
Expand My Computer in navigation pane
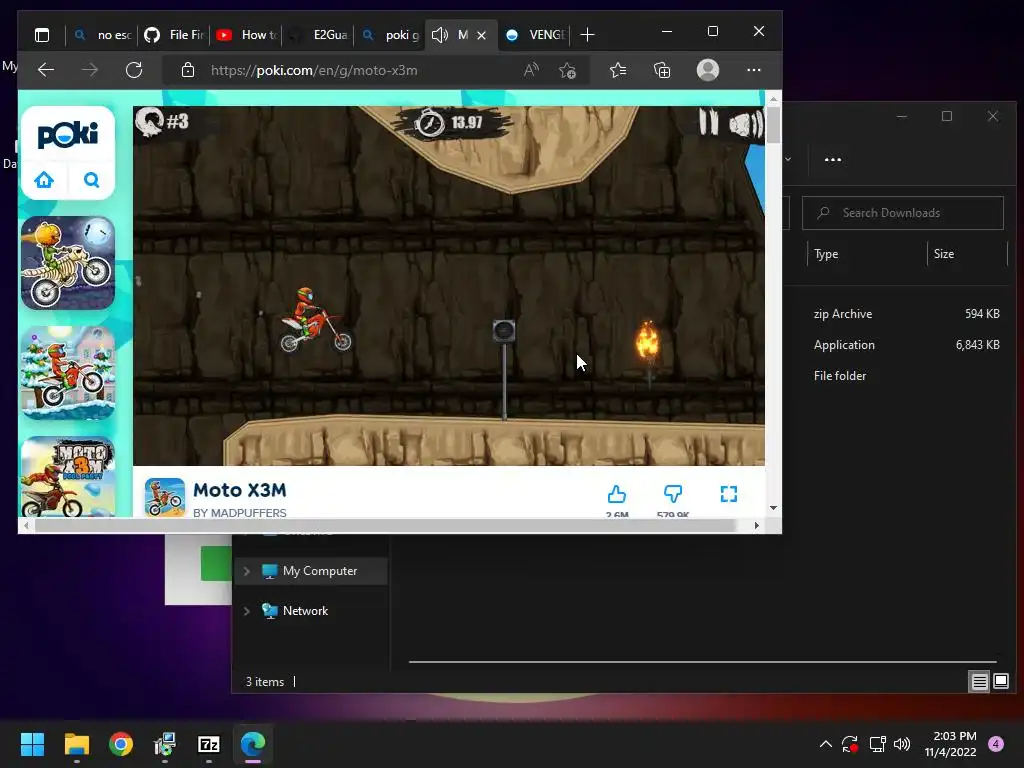(x=246, y=571)
